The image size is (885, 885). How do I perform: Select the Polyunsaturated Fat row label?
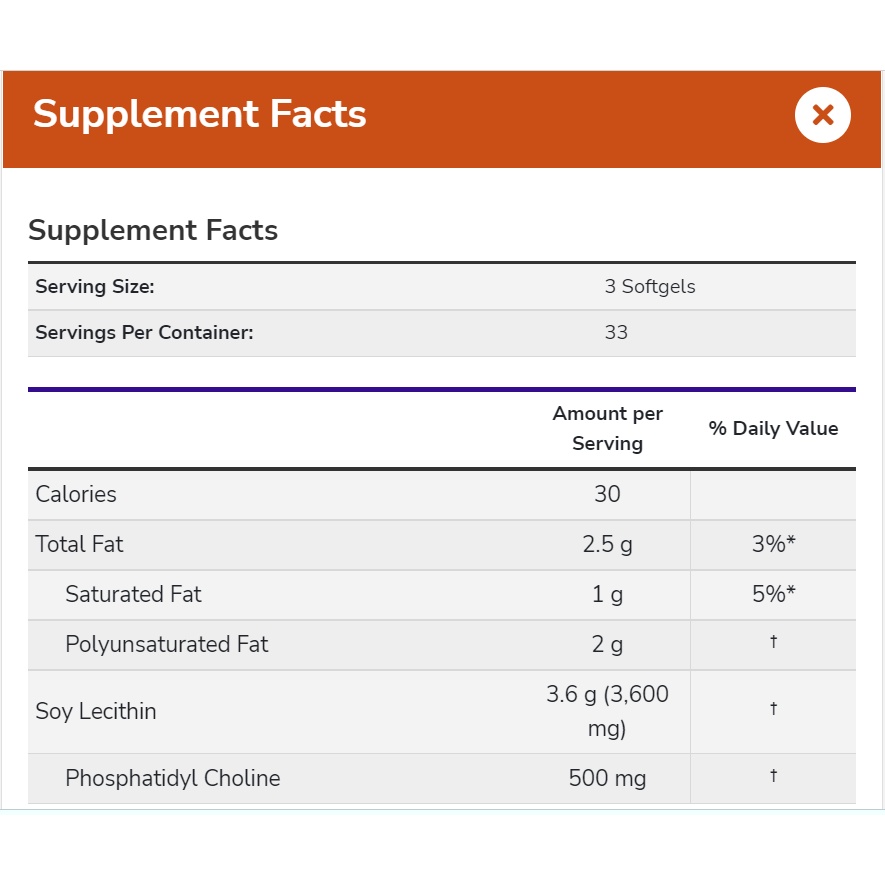166,644
